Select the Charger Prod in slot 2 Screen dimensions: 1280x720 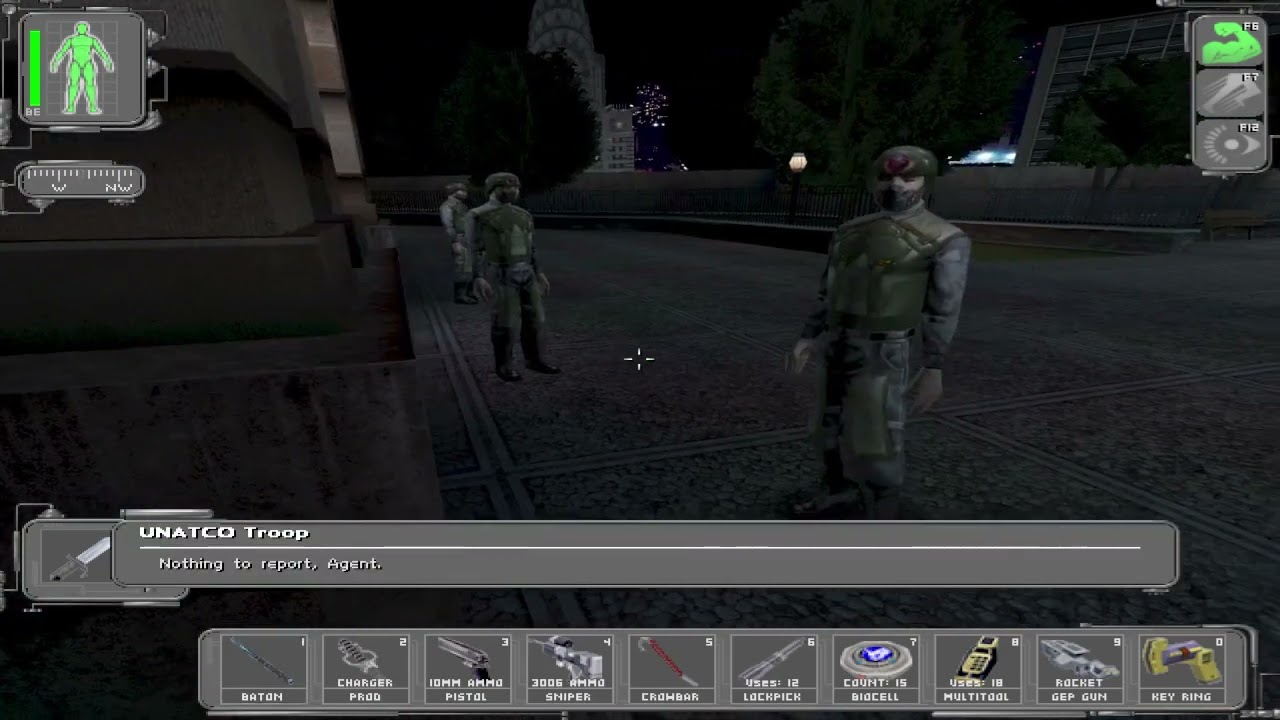coord(364,668)
